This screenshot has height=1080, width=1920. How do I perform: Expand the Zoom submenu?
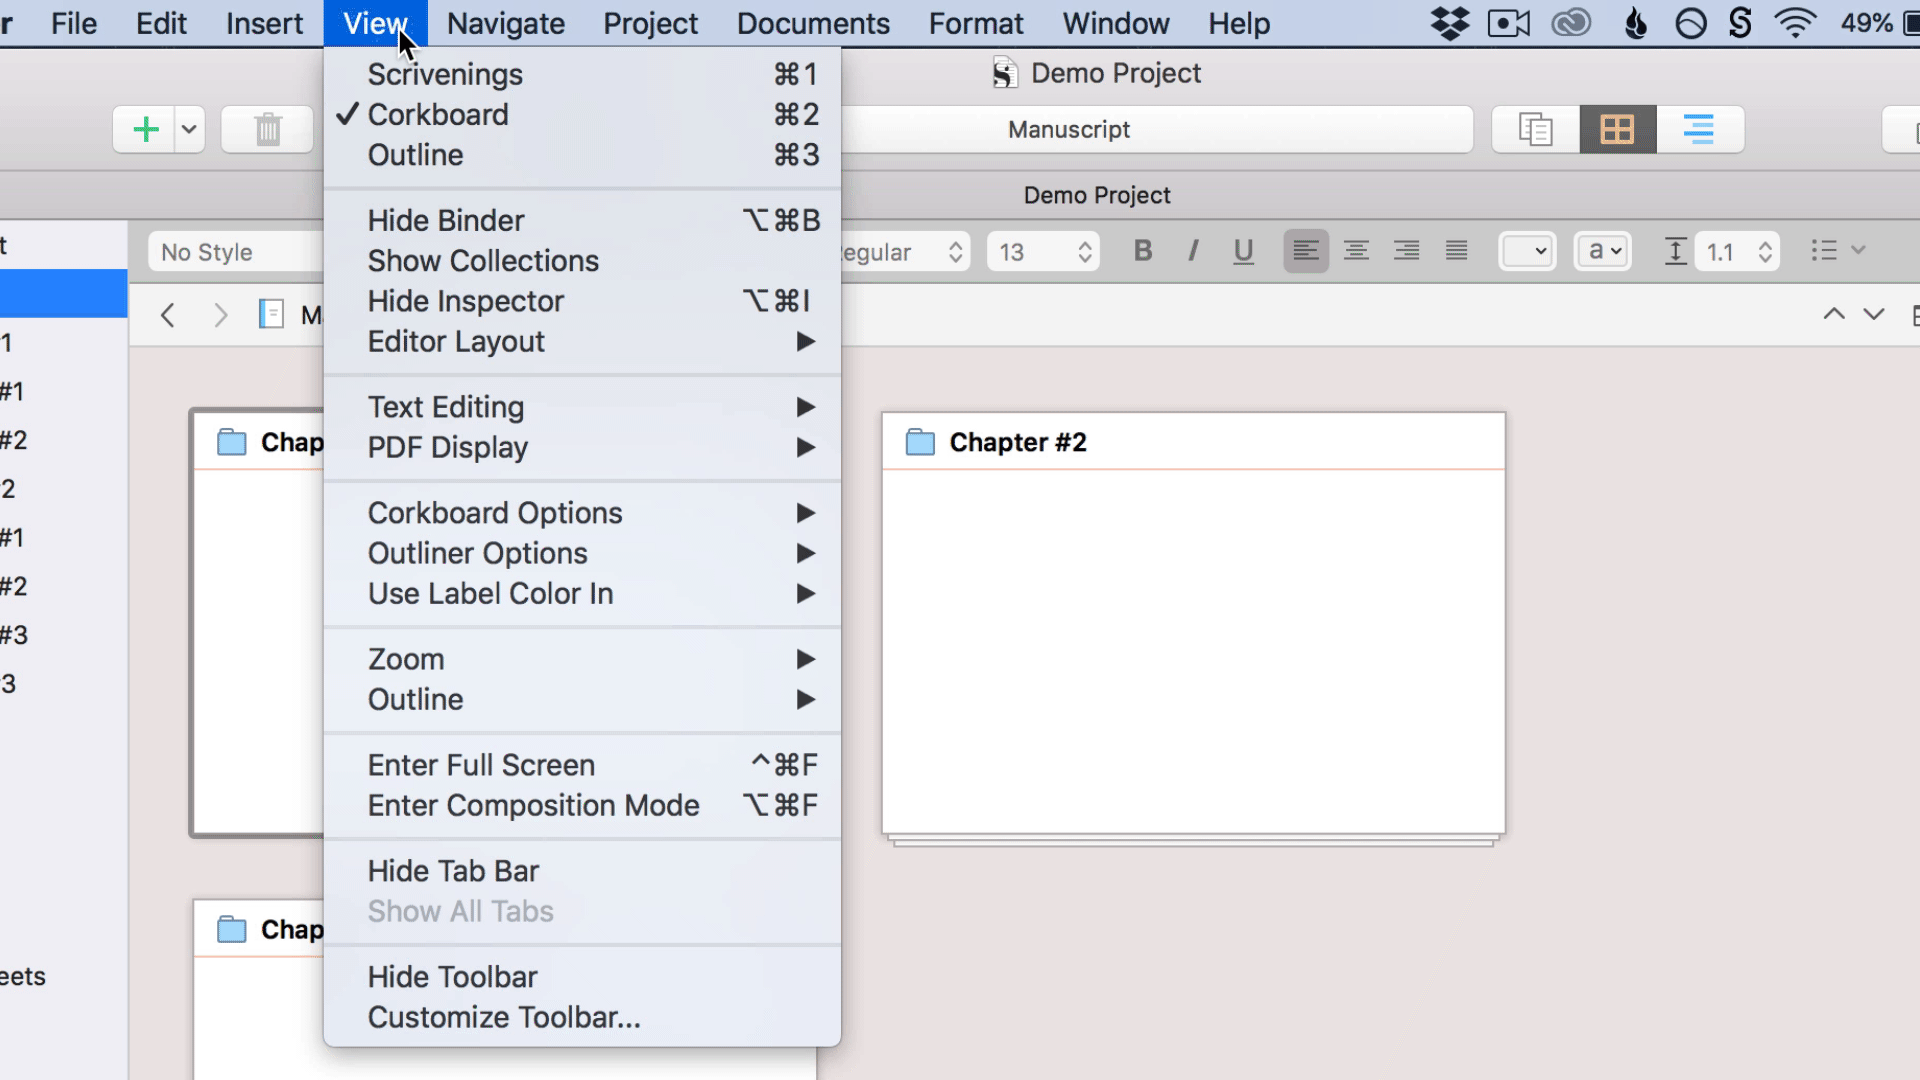click(x=582, y=659)
